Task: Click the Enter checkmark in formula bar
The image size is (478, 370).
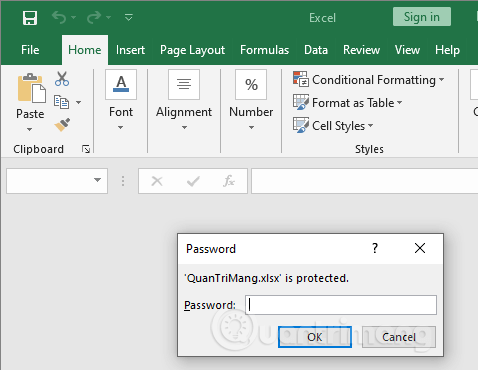Action: pyautogui.click(x=193, y=181)
